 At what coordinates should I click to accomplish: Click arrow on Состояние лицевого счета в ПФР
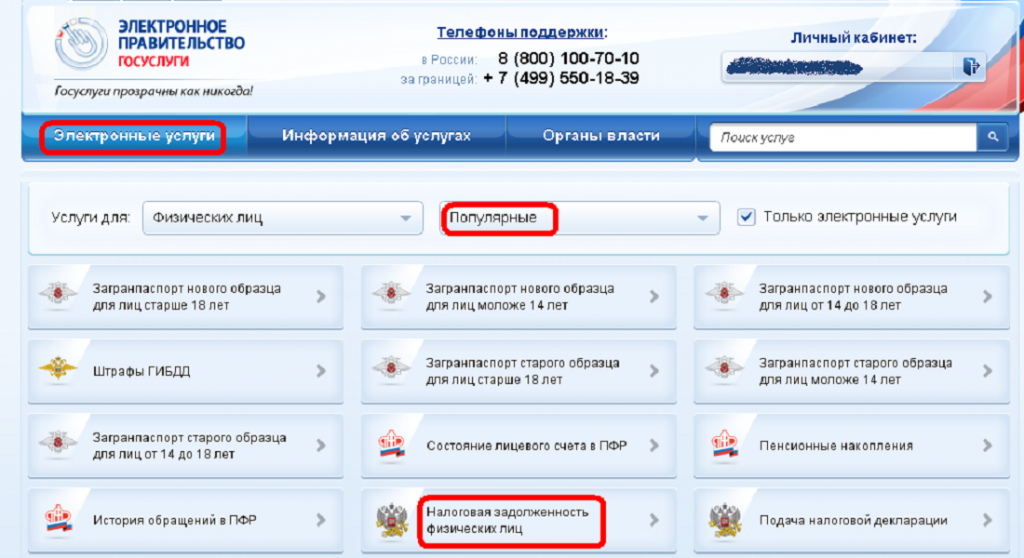654,446
